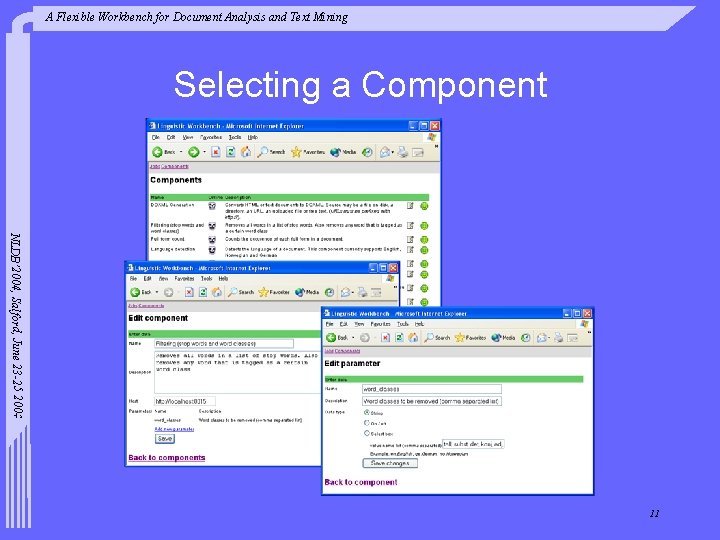Click Refresh icon in Edit component window
Screen dimensions: 720x540
pyautogui.click(x=202, y=292)
